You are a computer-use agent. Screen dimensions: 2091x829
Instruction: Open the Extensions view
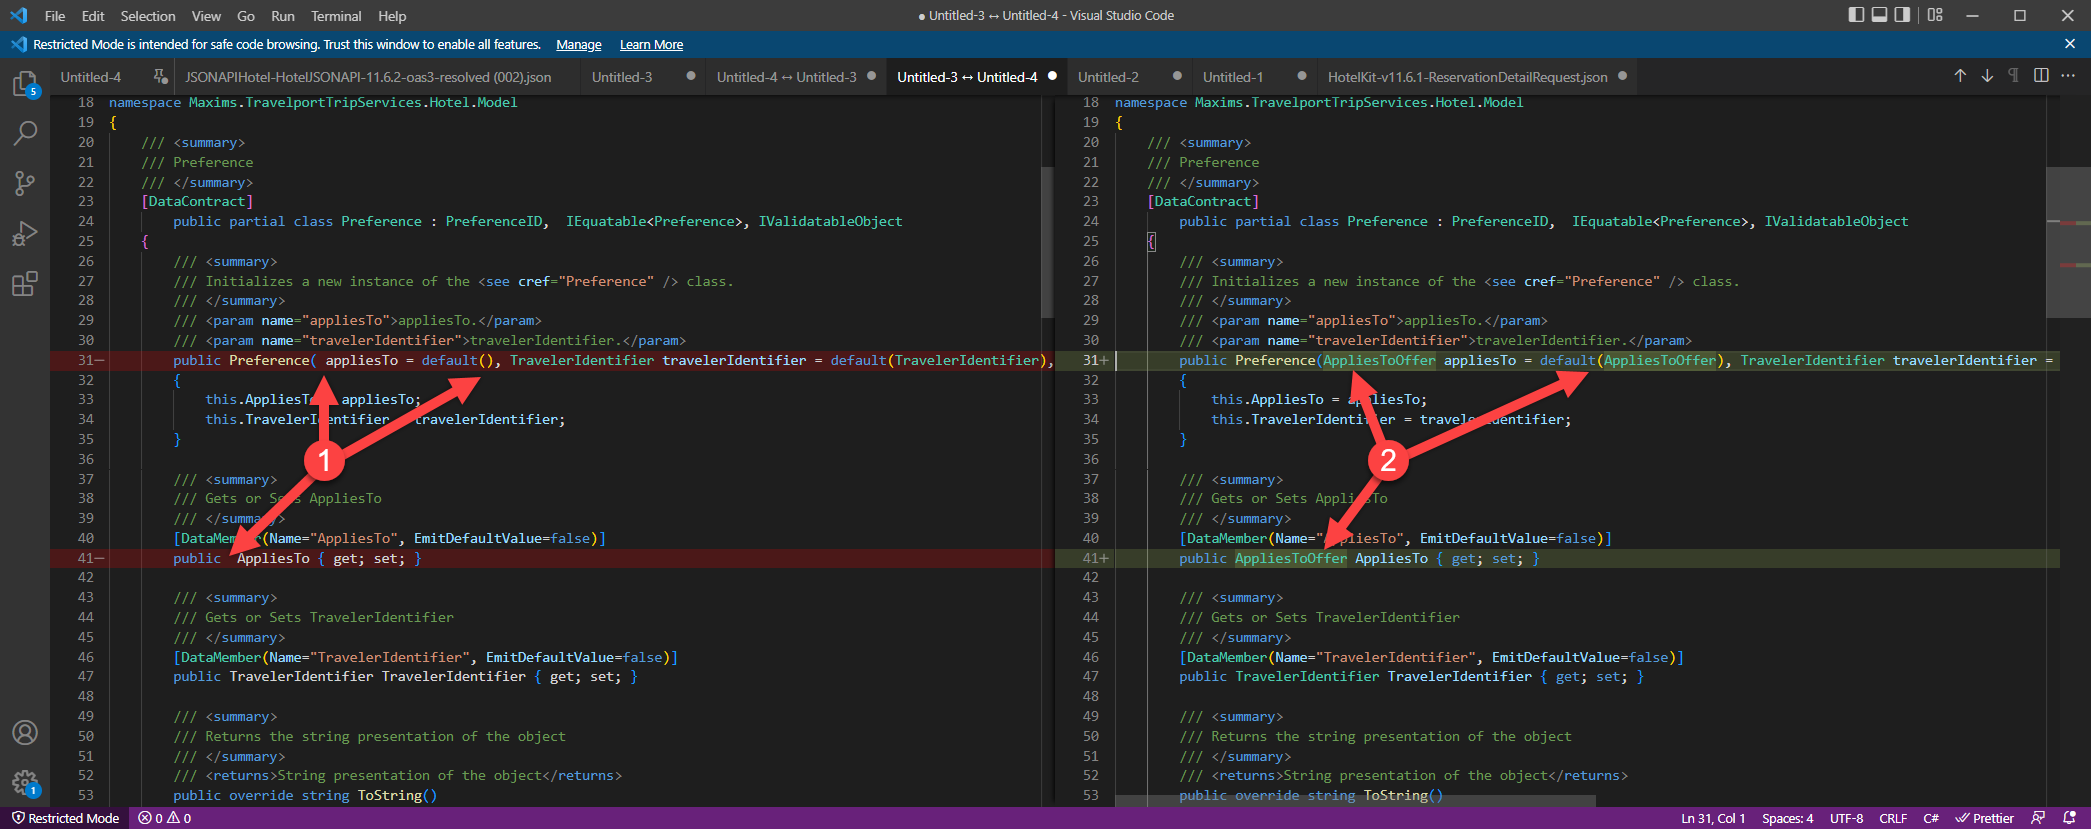coord(25,283)
